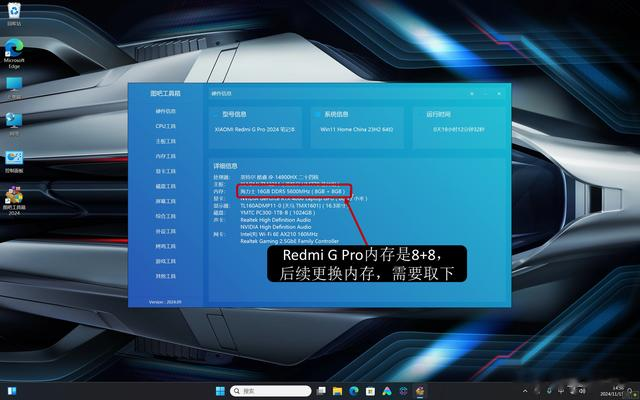Close the 图吧工具箱 window
640x400 pixels.
pyautogui.click(x=499, y=93)
